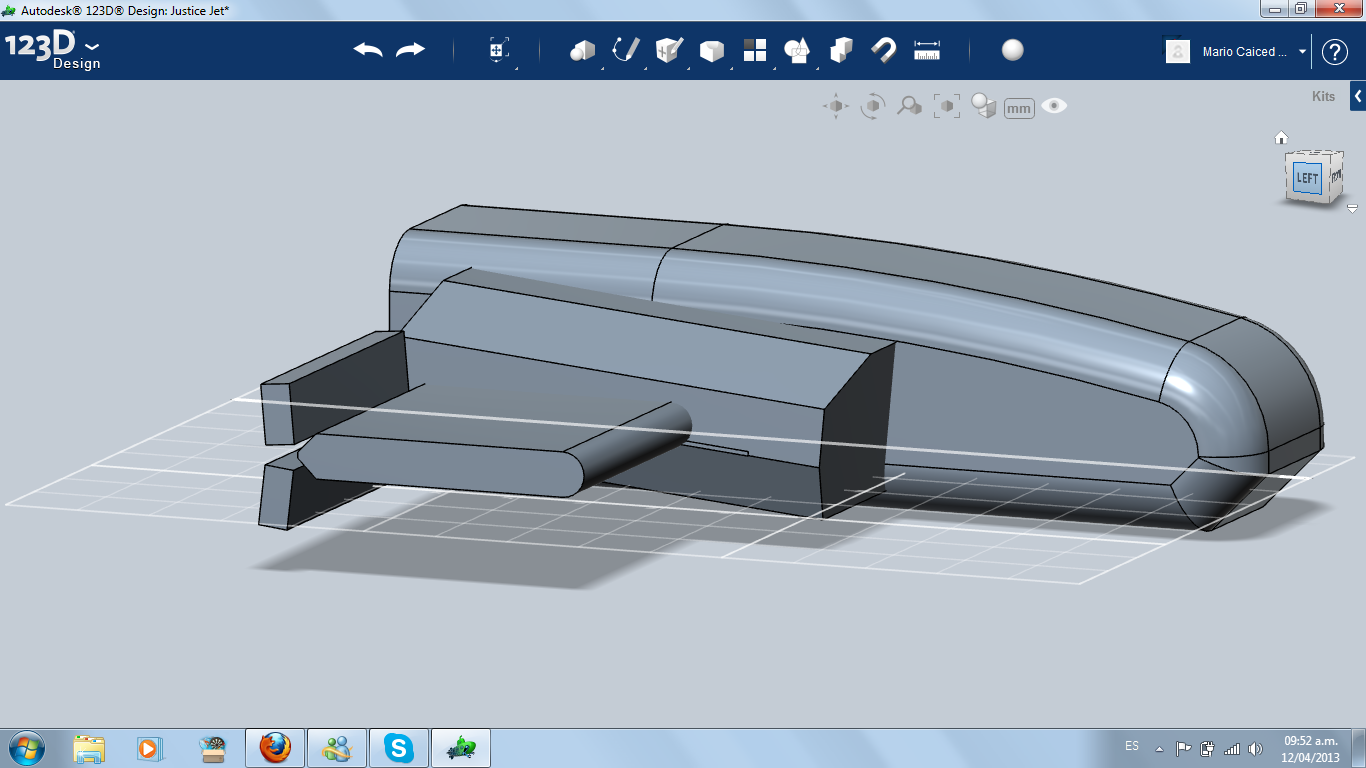Switch to Firefox in the taskbar

coord(275,748)
